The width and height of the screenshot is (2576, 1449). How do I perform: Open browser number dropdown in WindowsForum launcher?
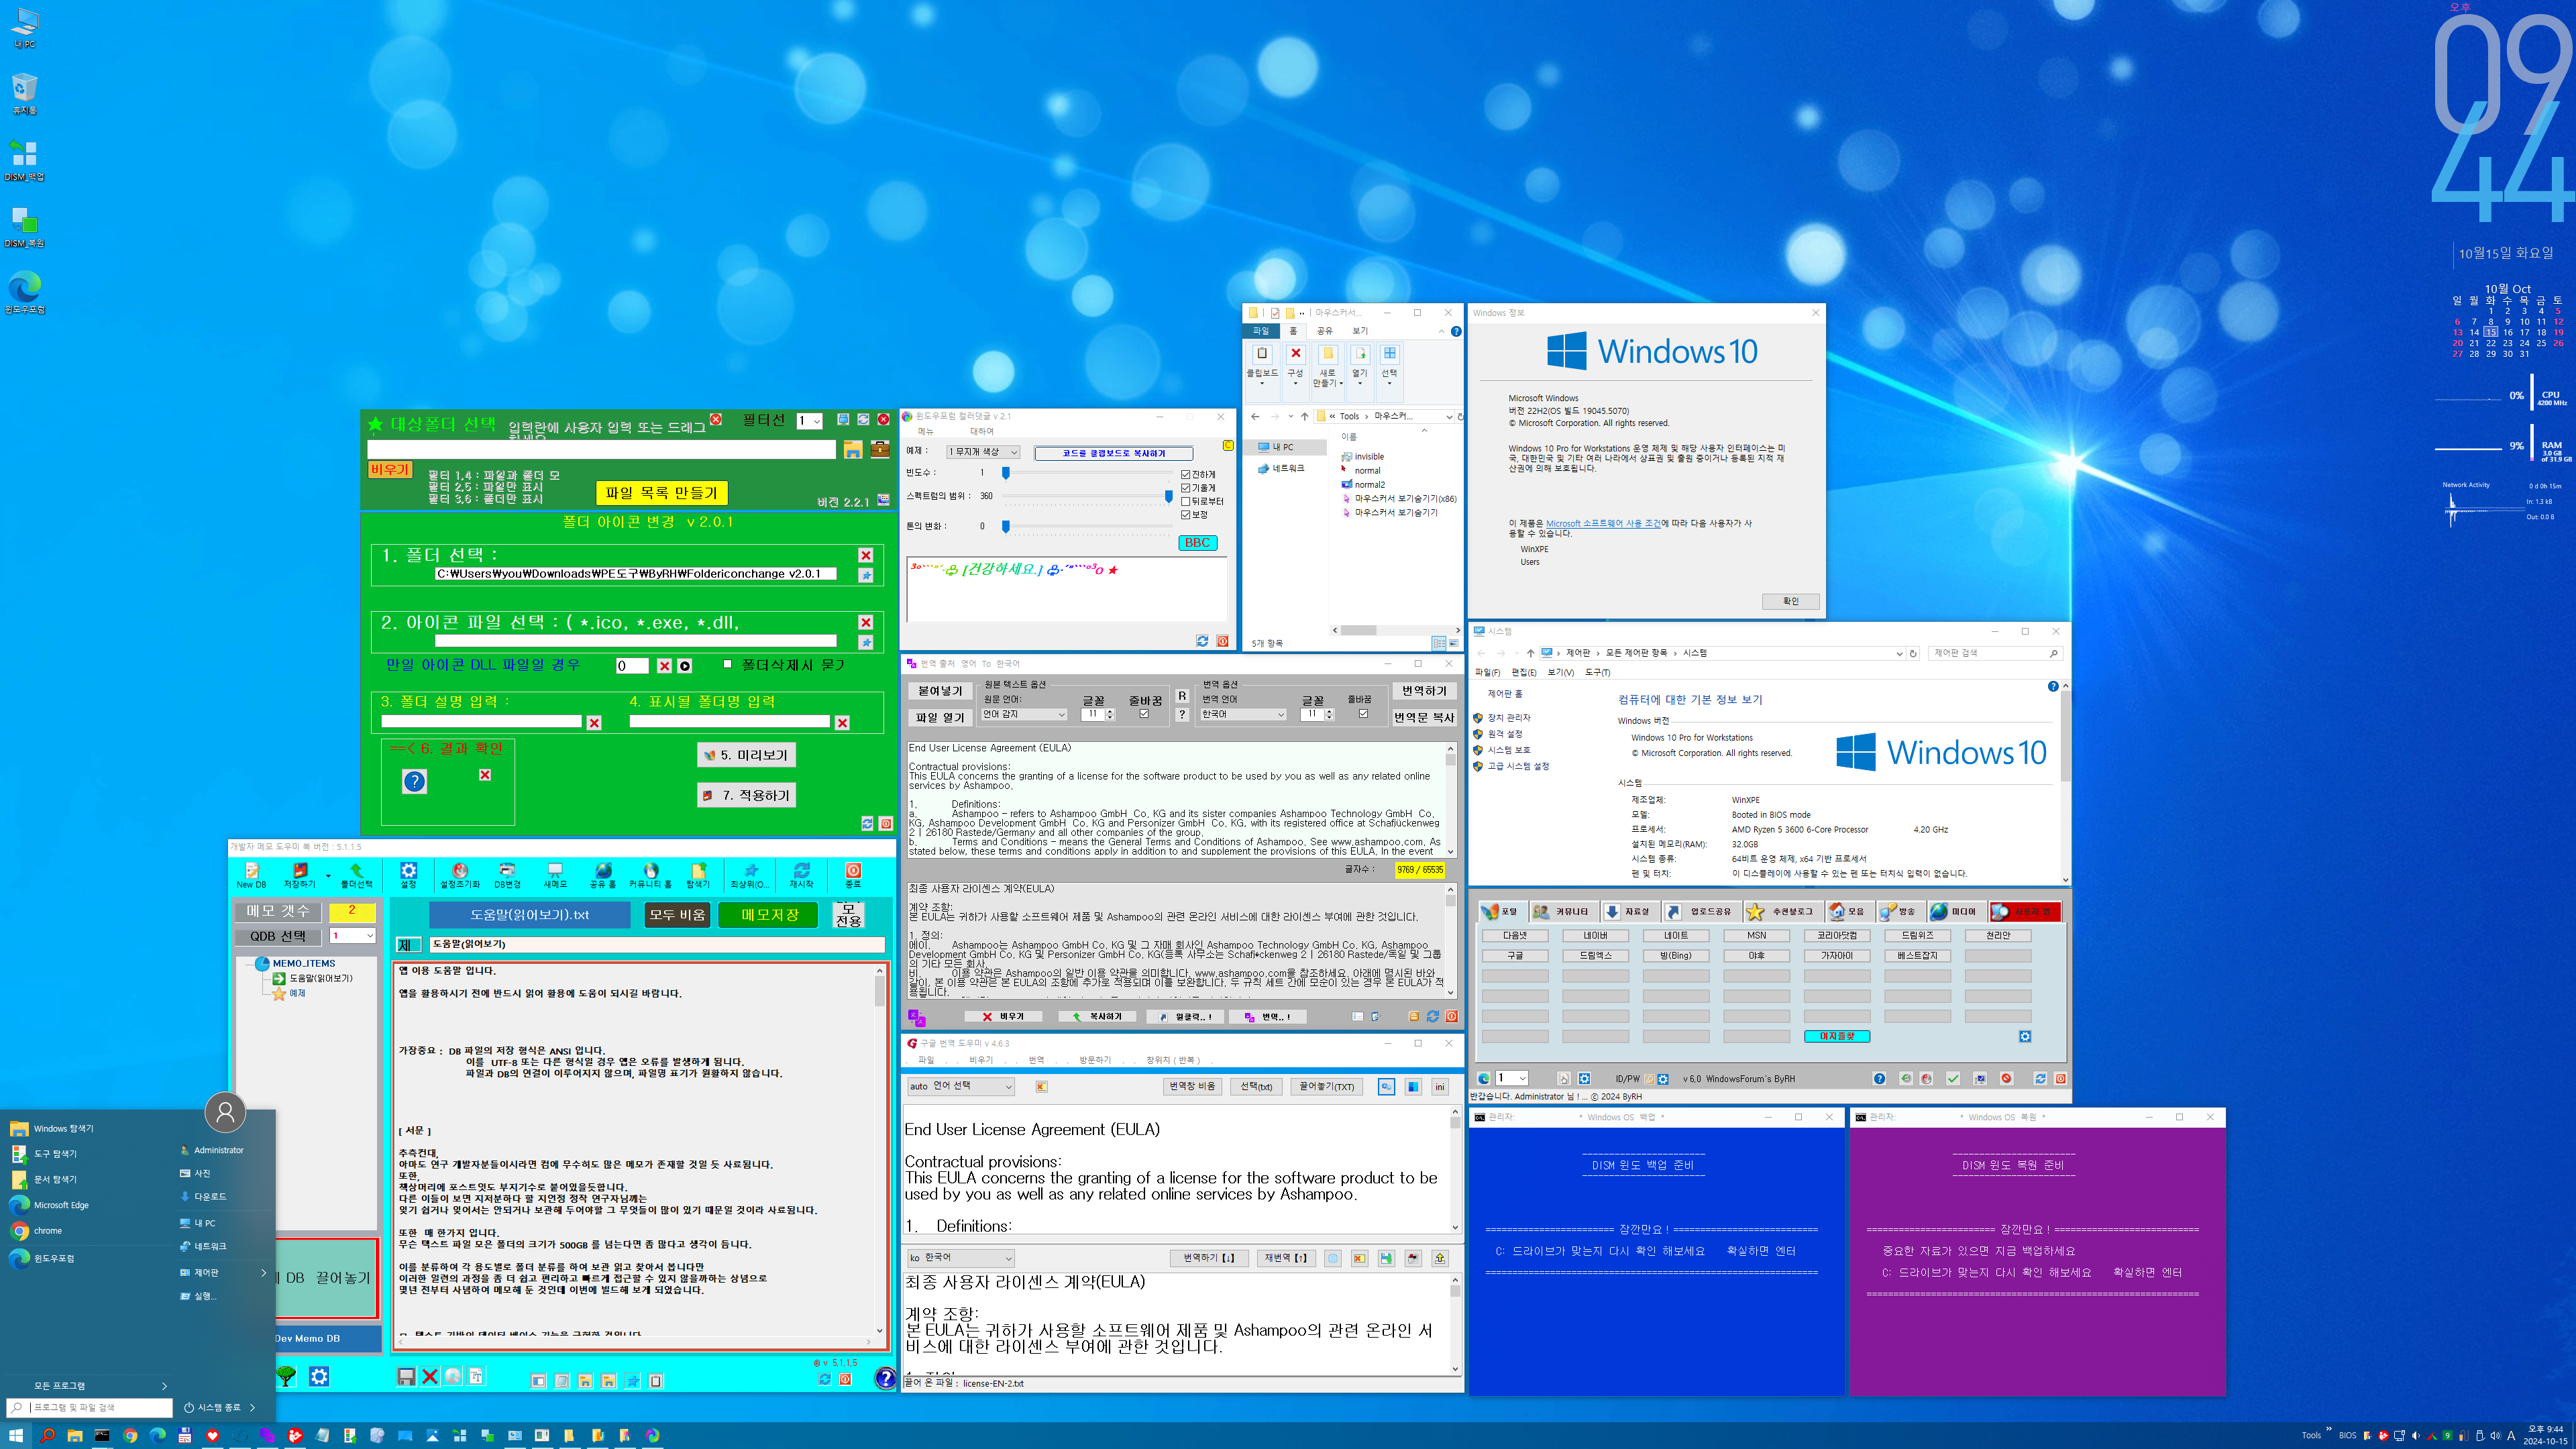(x=1511, y=1078)
